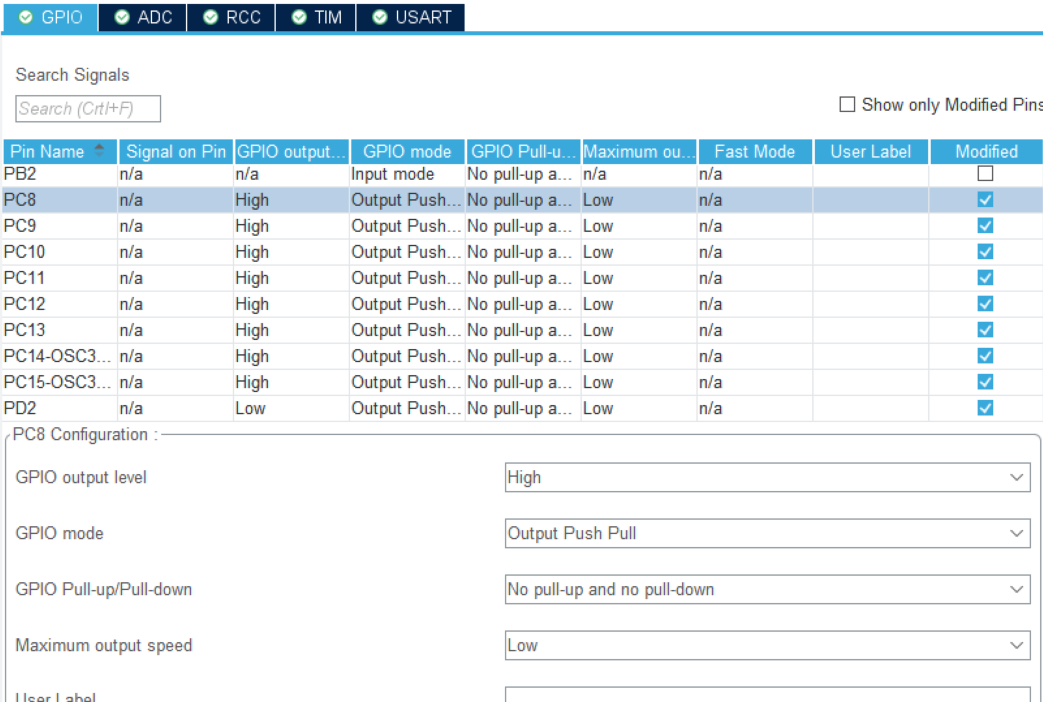
Task: Click the GPIO tab check icon
Action: tap(26, 17)
